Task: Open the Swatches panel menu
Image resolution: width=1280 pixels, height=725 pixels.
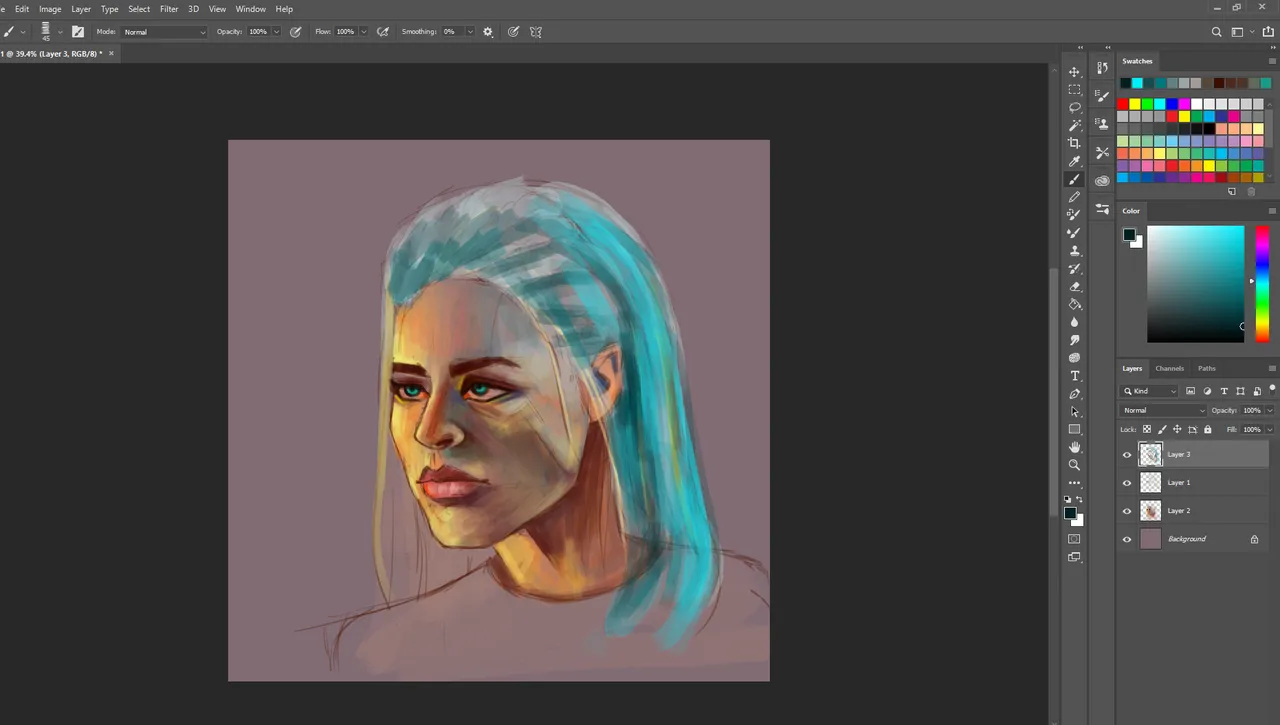Action: tap(1272, 61)
